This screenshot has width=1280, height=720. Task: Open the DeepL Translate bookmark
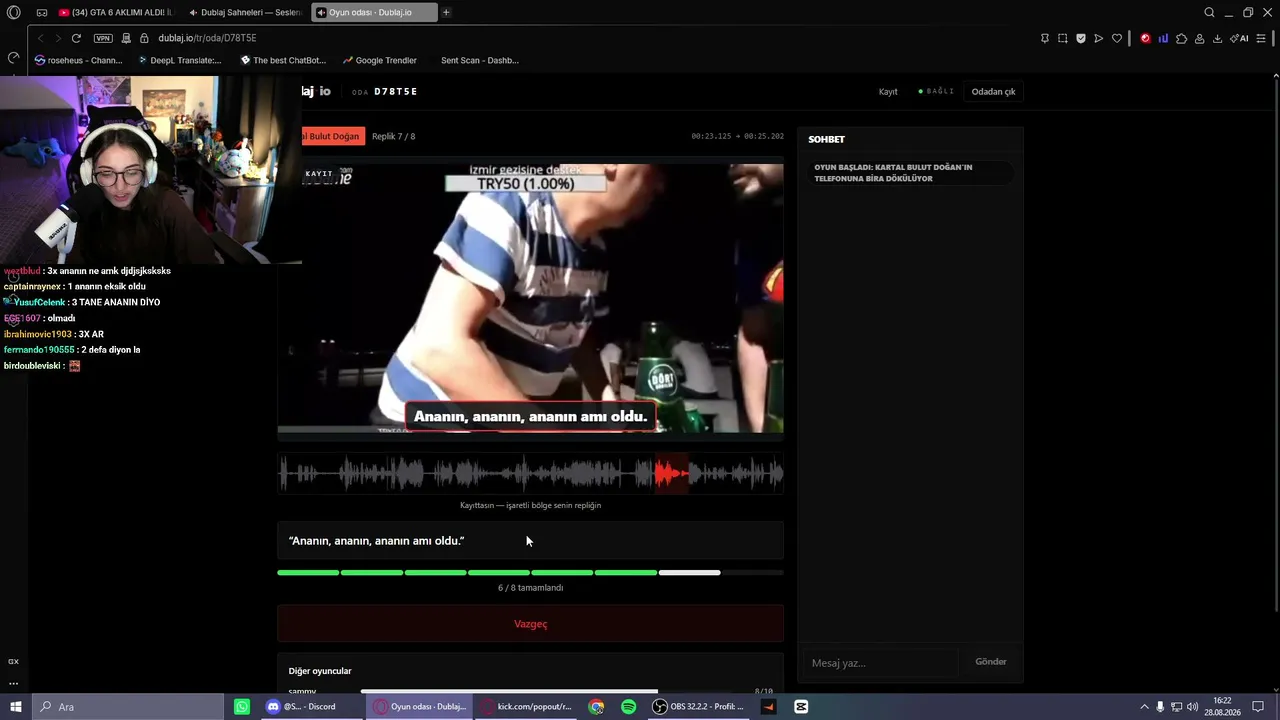179,60
